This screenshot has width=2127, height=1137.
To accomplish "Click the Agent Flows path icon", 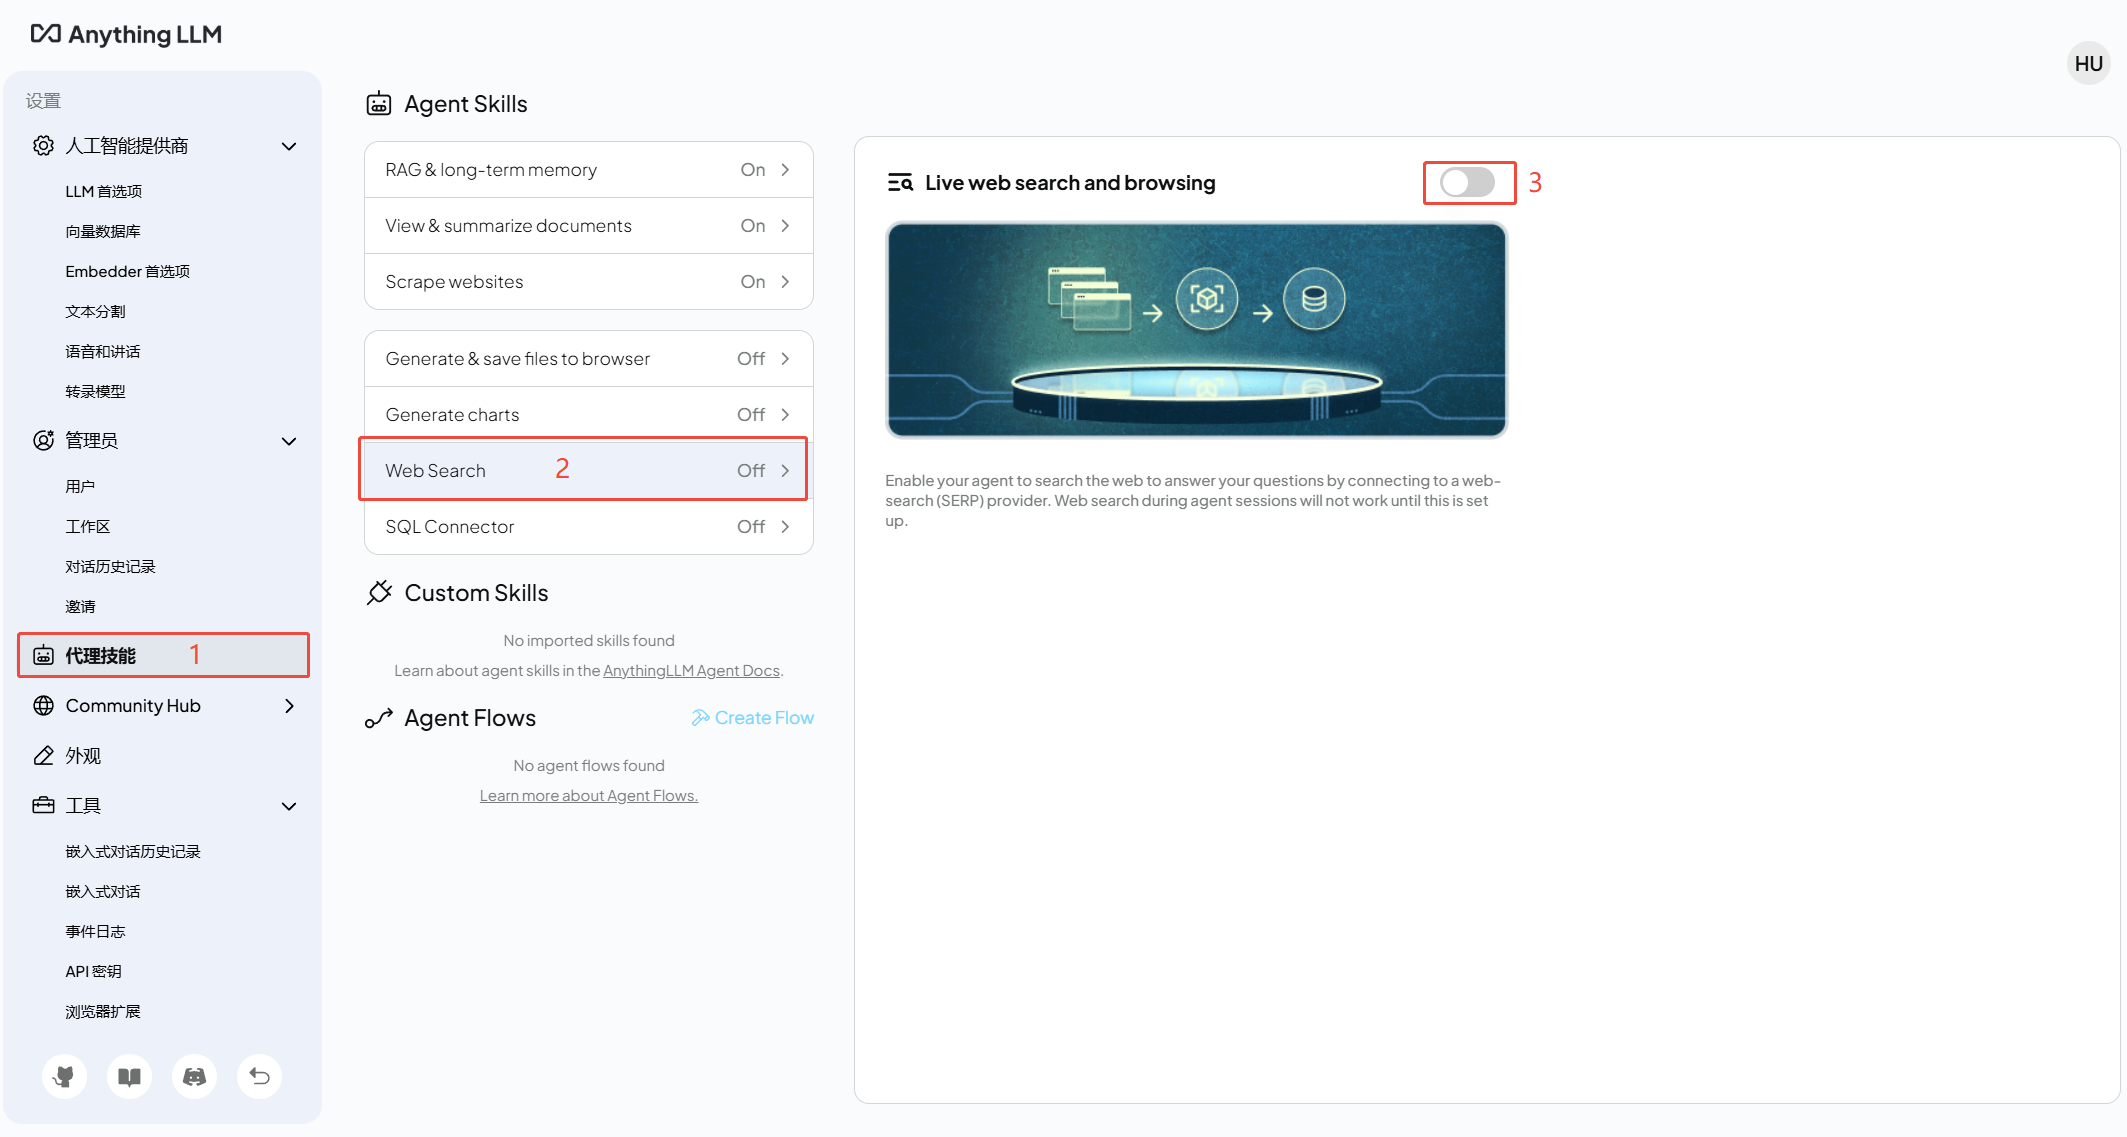I will 379,718.
